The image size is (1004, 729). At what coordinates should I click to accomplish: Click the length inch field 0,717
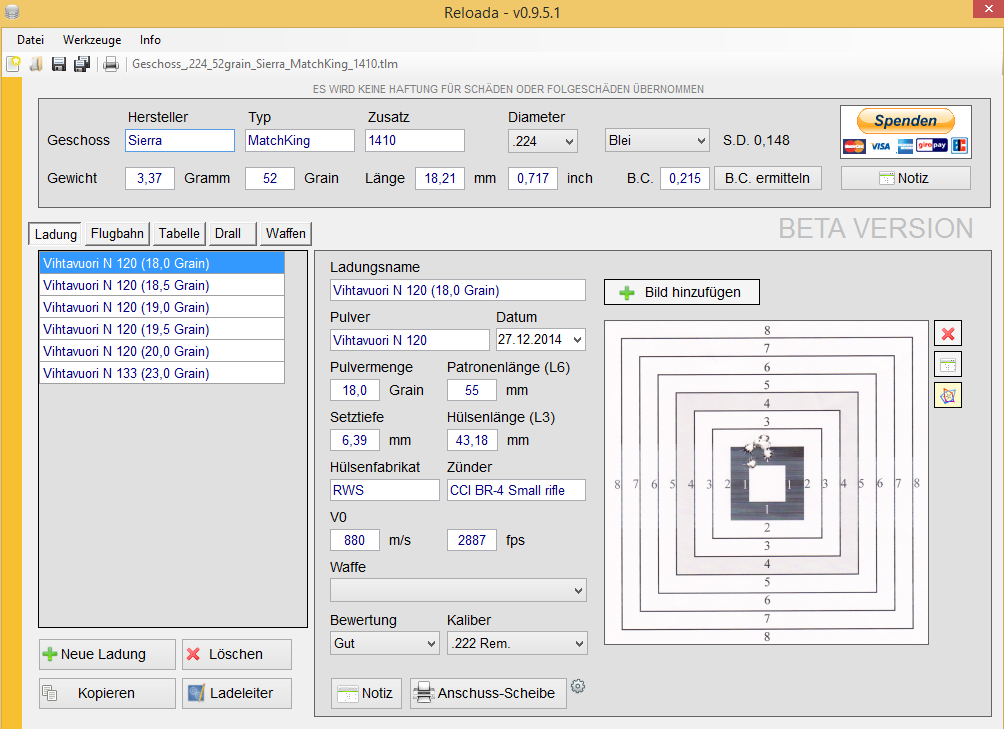[533, 178]
